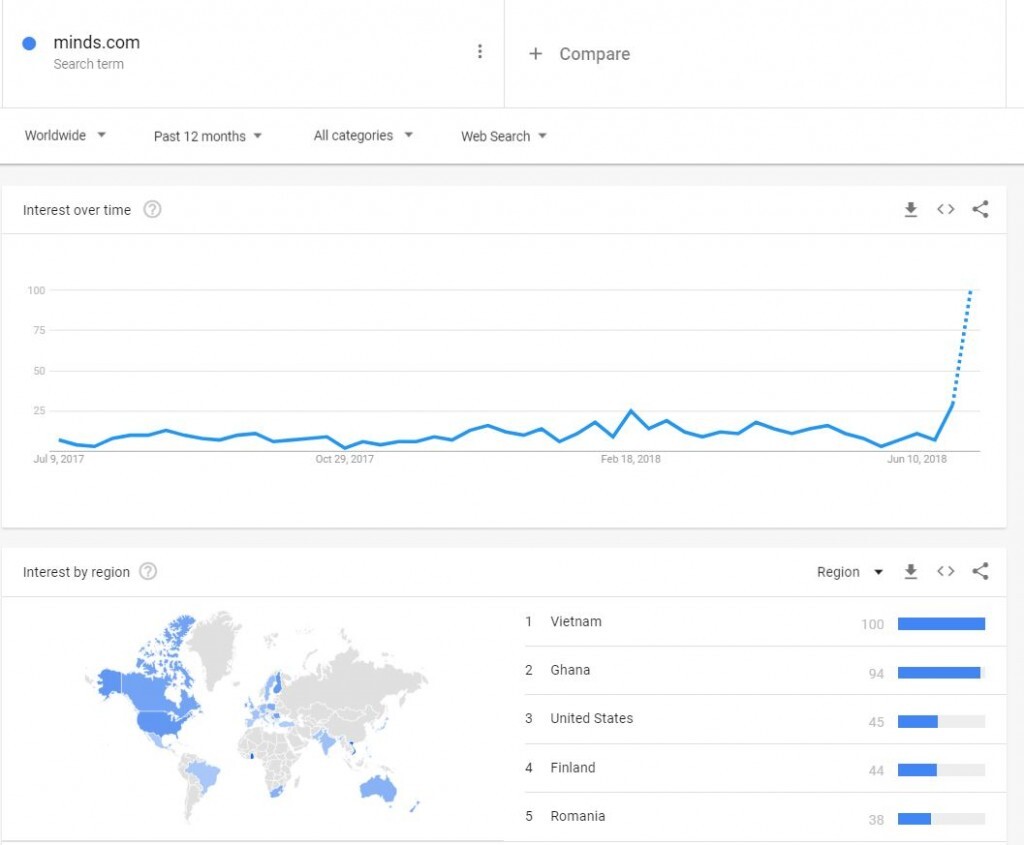Open the minds.com search term options menu
Image resolution: width=1024 pixels, height=845 pixels.
pos(480,52)
